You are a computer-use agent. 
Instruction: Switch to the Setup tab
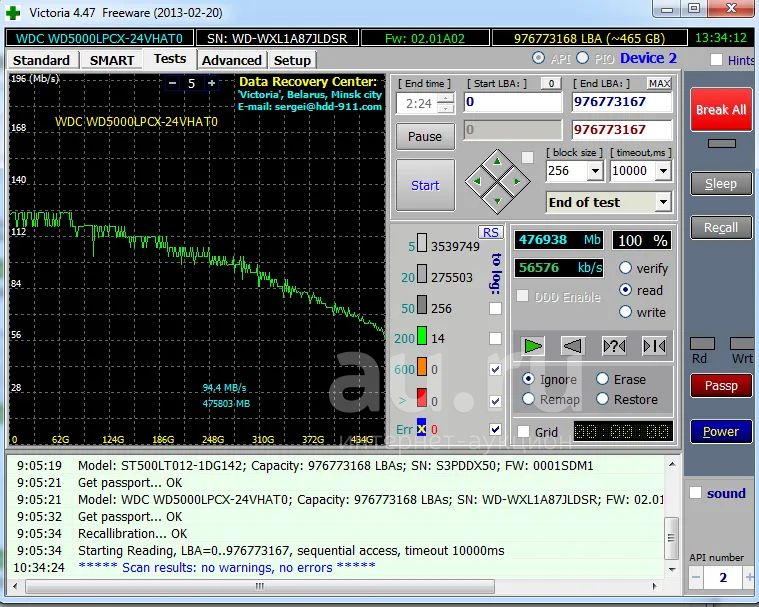[x=292, y=60]
